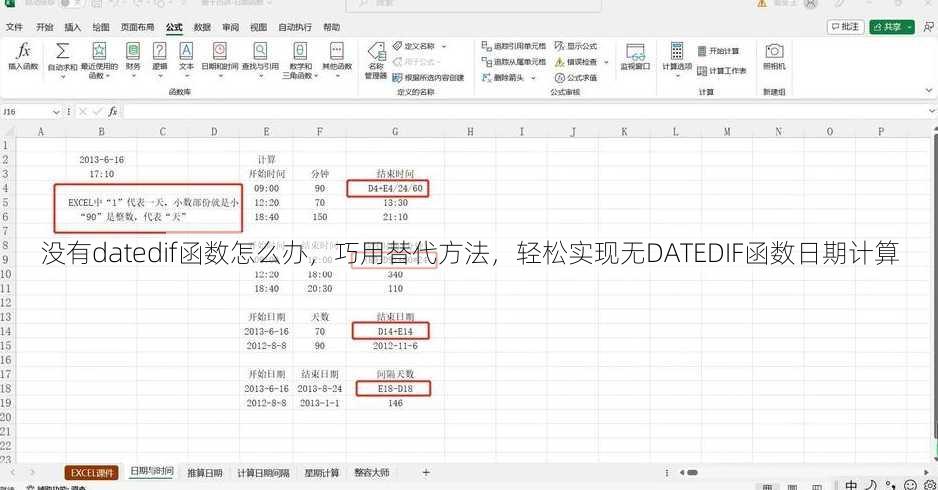938x490 pixels.
Task: Open the EXCEL课件 sheet tab
Action: (x=92, y=473)
